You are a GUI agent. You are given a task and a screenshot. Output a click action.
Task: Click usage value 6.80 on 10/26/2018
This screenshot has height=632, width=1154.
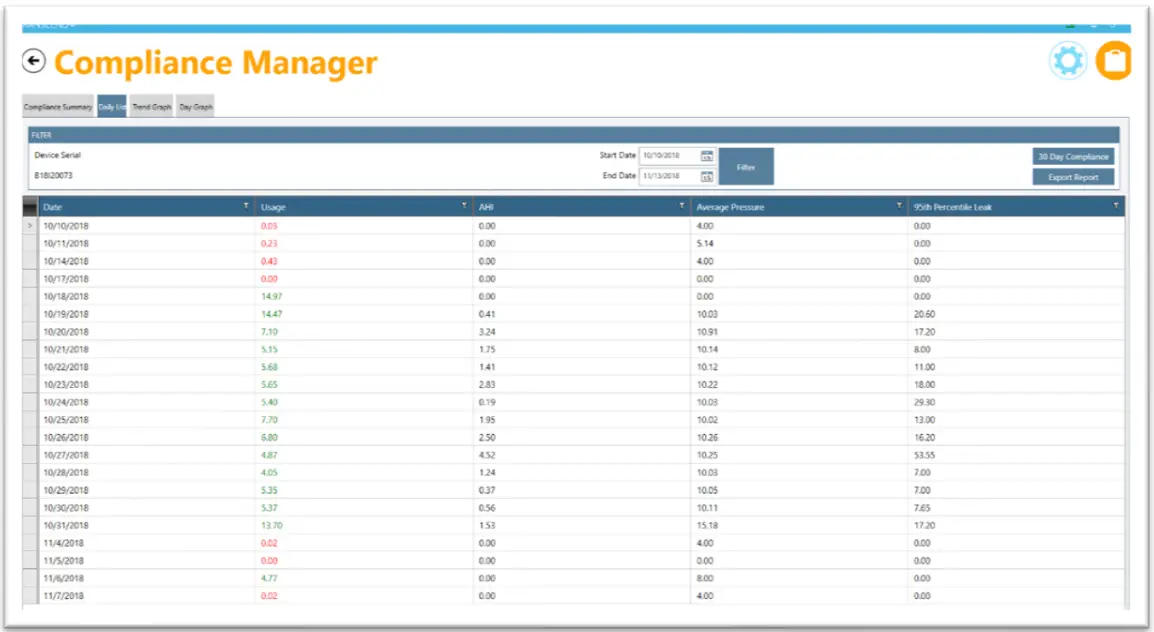pos(269,438)
